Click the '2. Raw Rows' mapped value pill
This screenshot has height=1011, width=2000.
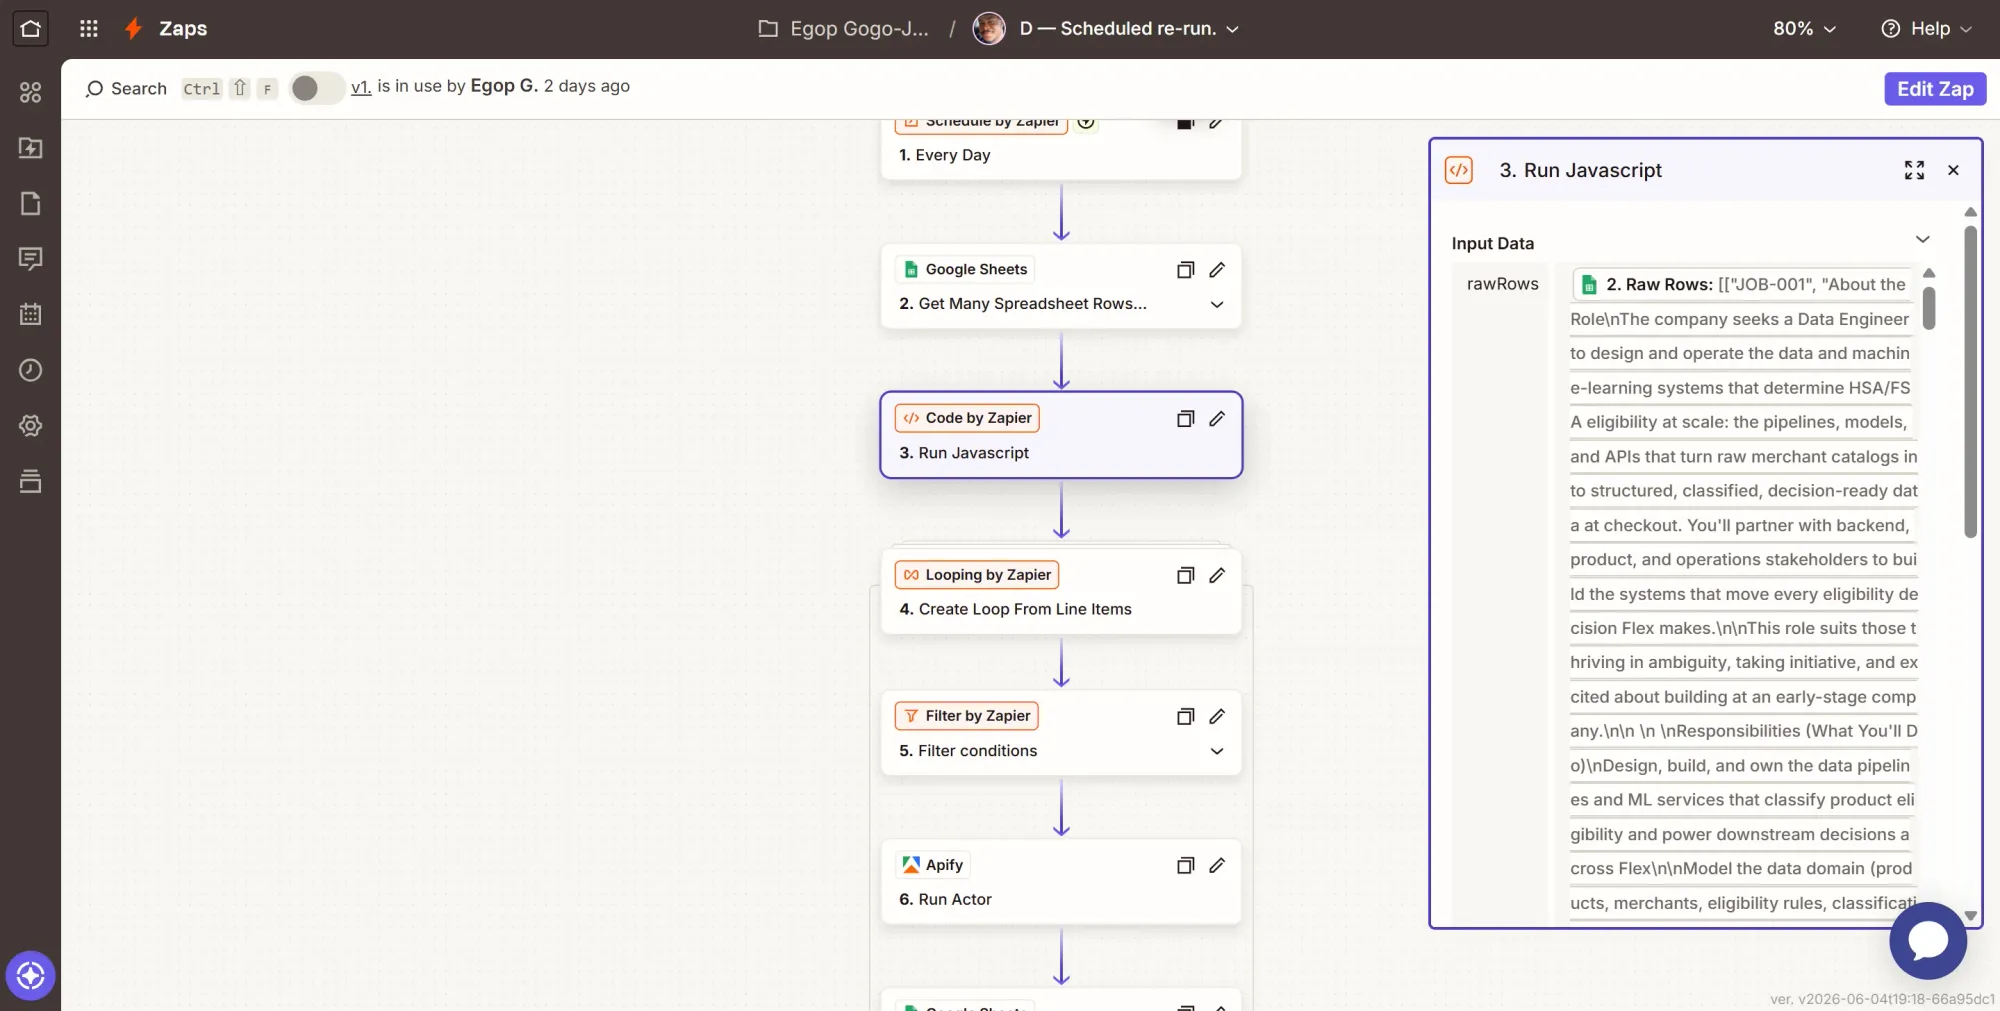point(1743,285)
